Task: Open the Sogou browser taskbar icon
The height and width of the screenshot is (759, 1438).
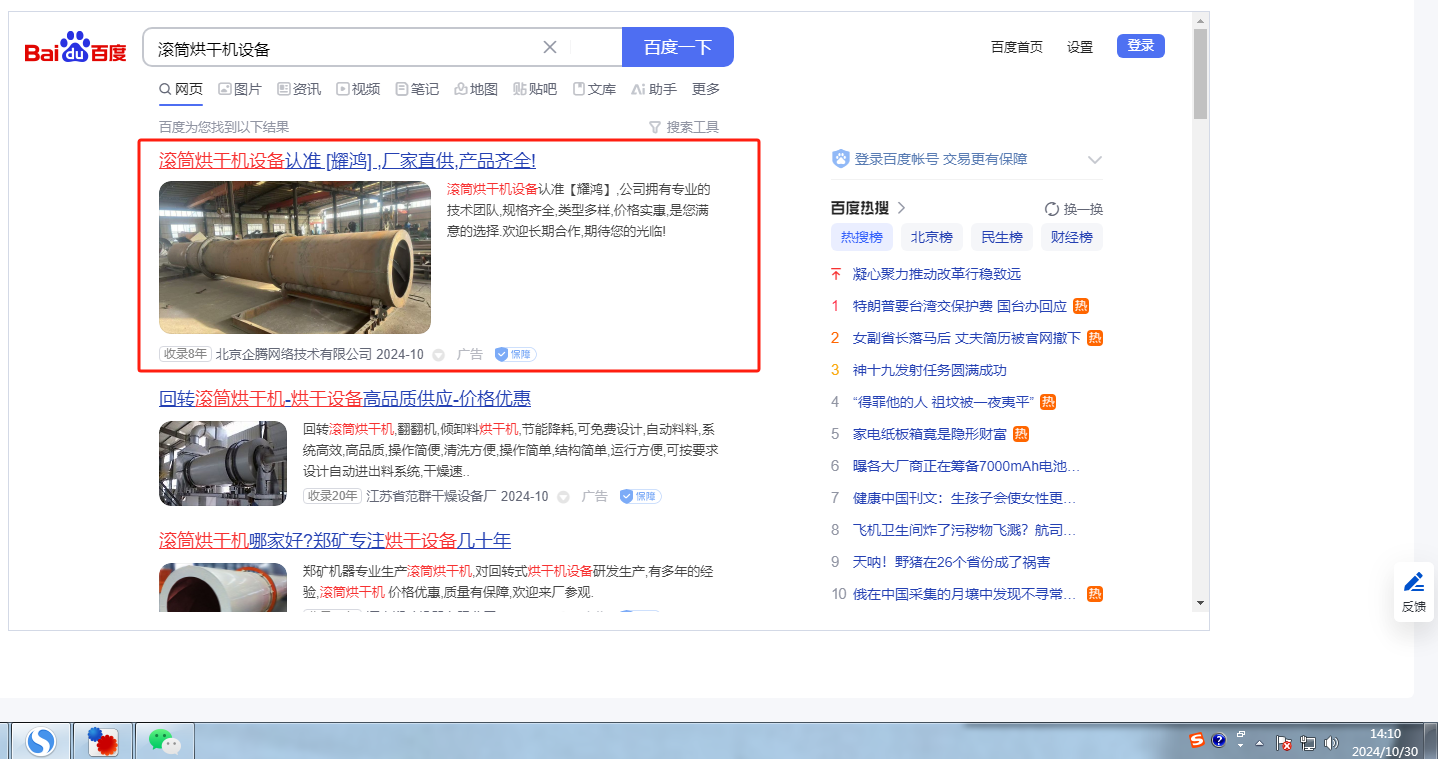Action: (x=40, y=741)
